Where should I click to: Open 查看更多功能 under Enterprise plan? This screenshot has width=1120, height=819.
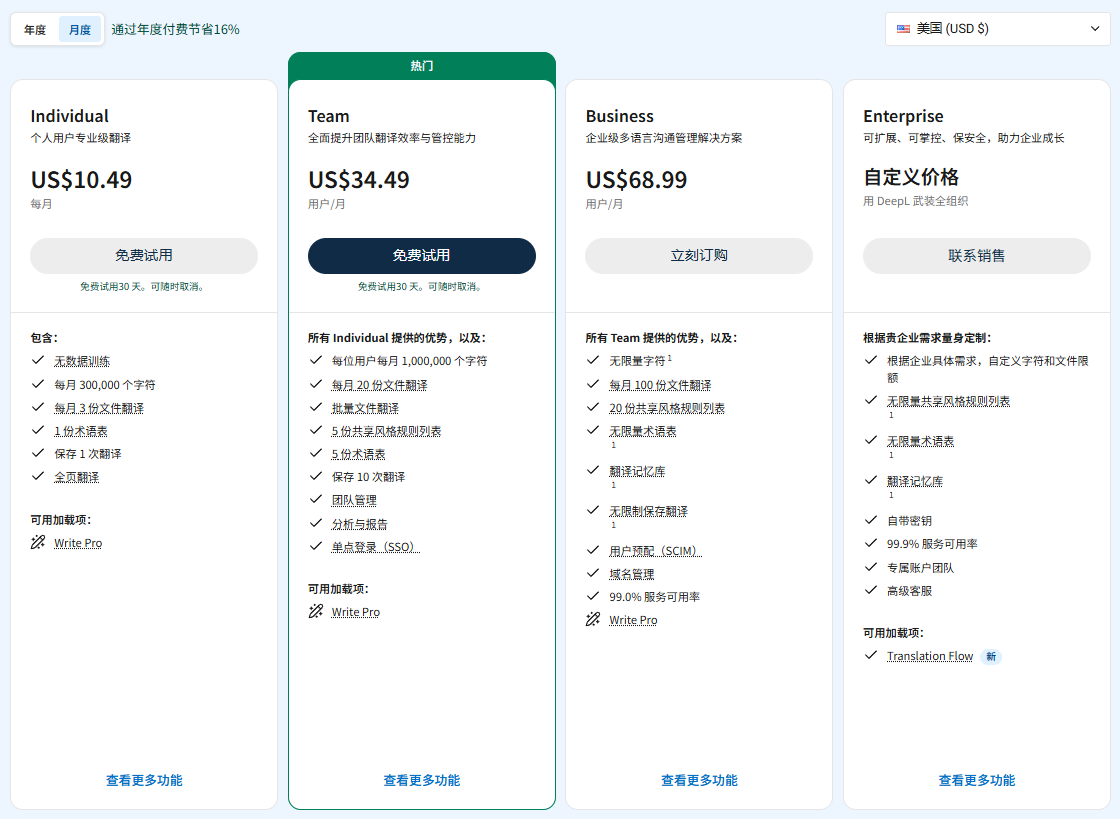pos(976,780)
